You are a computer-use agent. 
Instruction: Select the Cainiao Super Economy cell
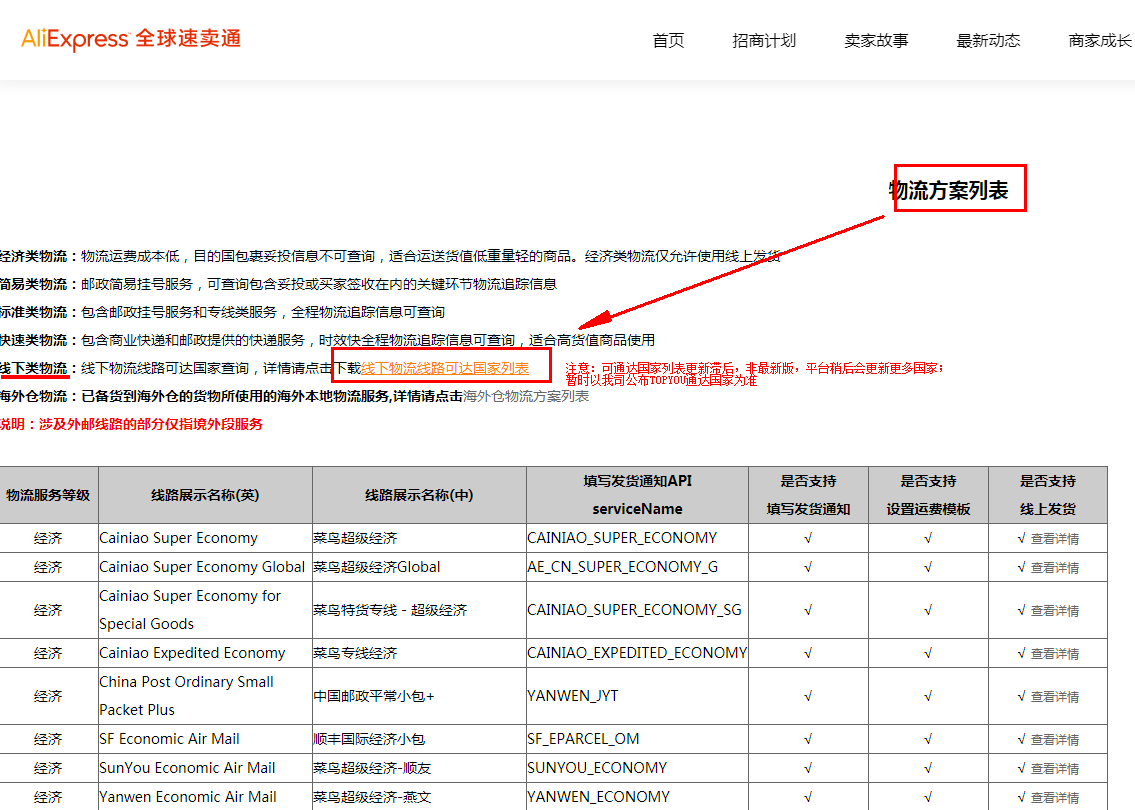pyautogui.click(x=206, y=538)
